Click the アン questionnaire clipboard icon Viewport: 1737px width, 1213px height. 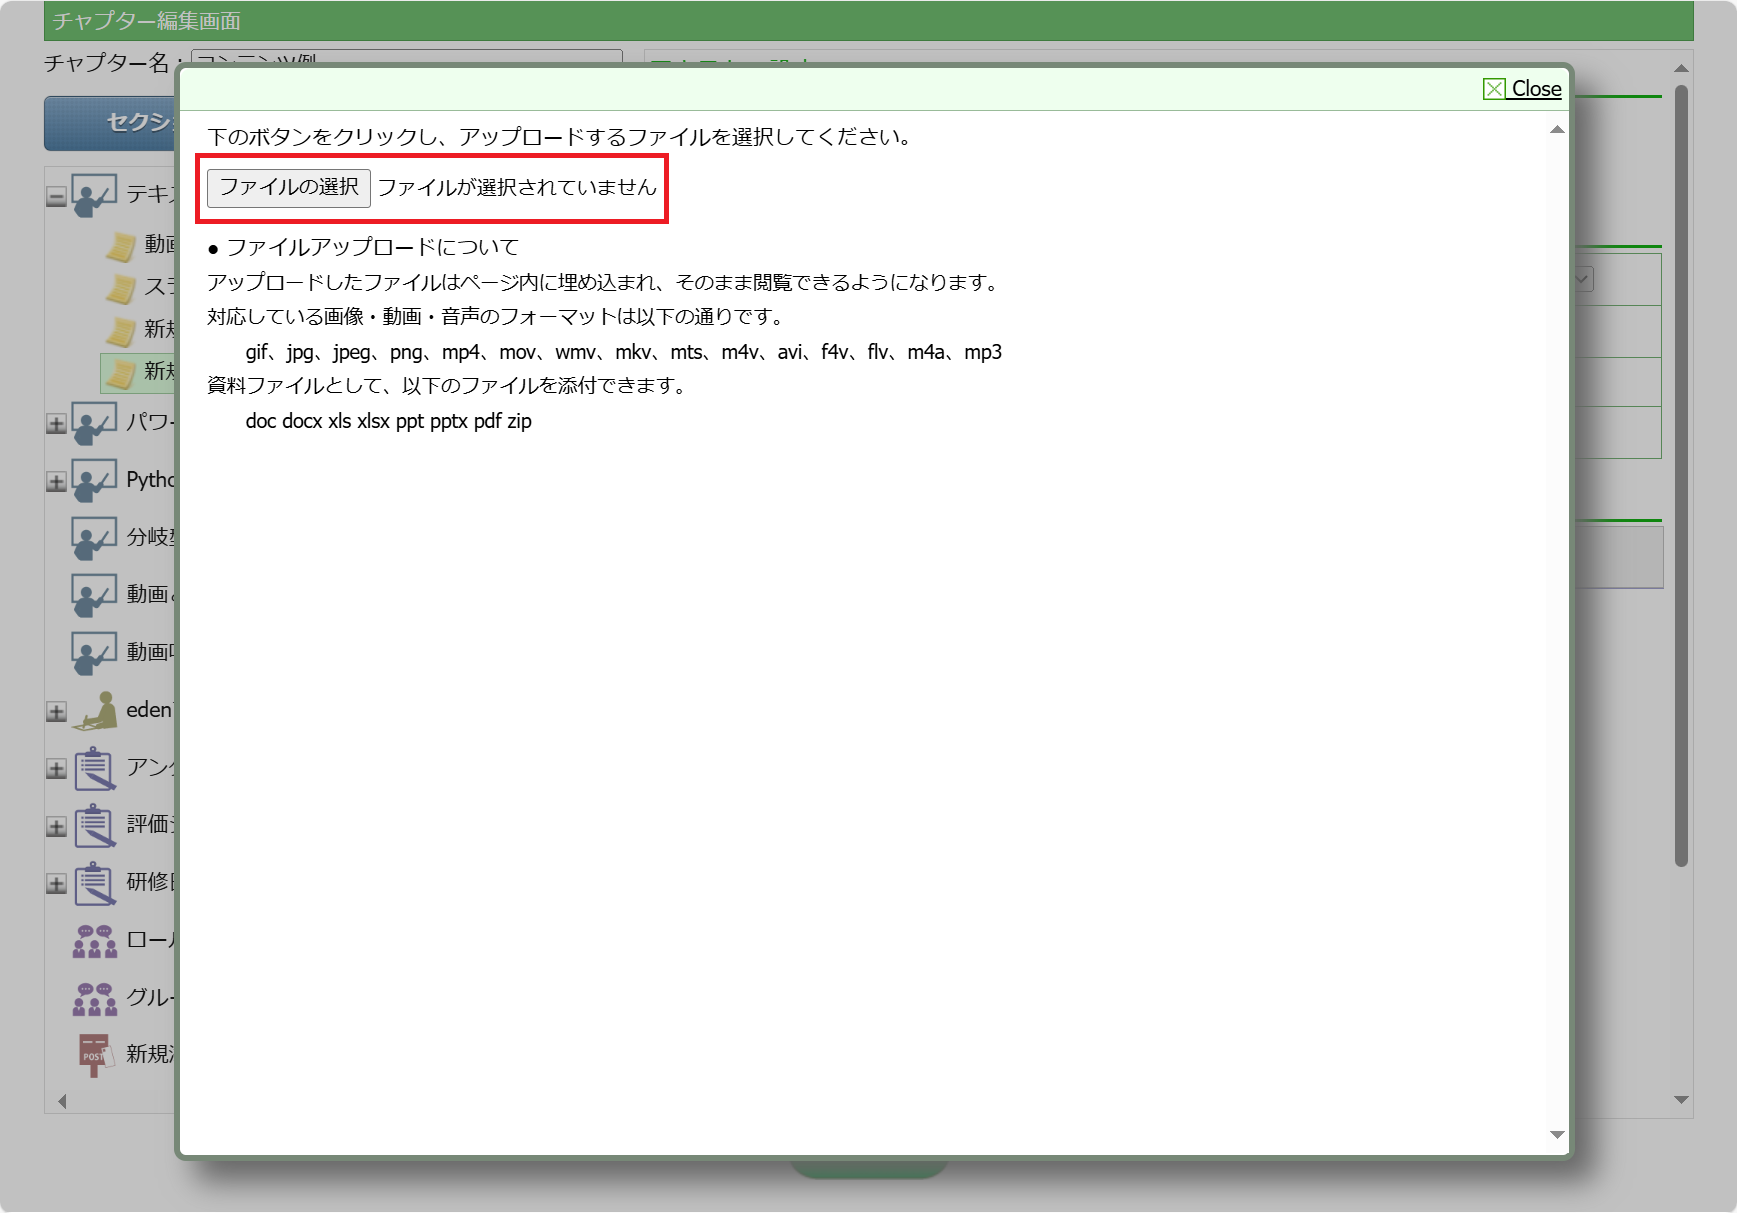[x=95, y=768]
